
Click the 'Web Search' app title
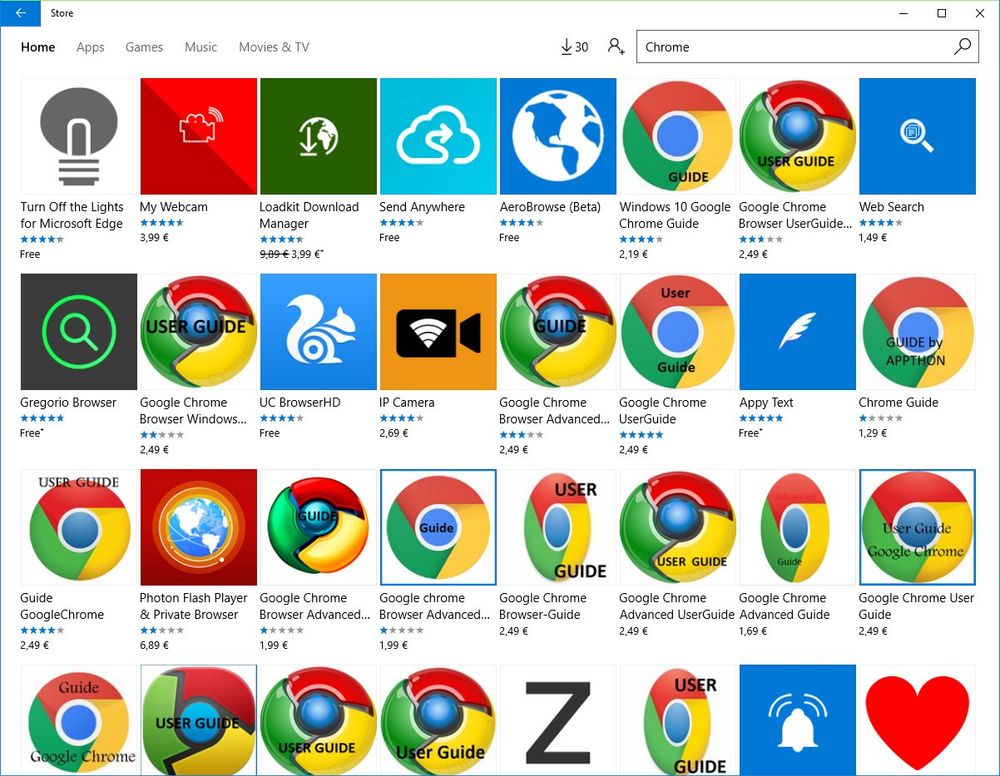coord(891,207)
